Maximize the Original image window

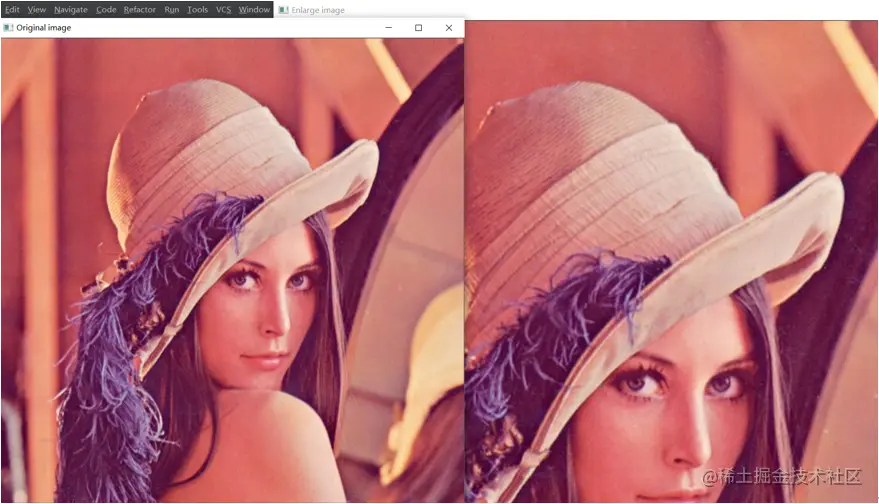point(418,27)
